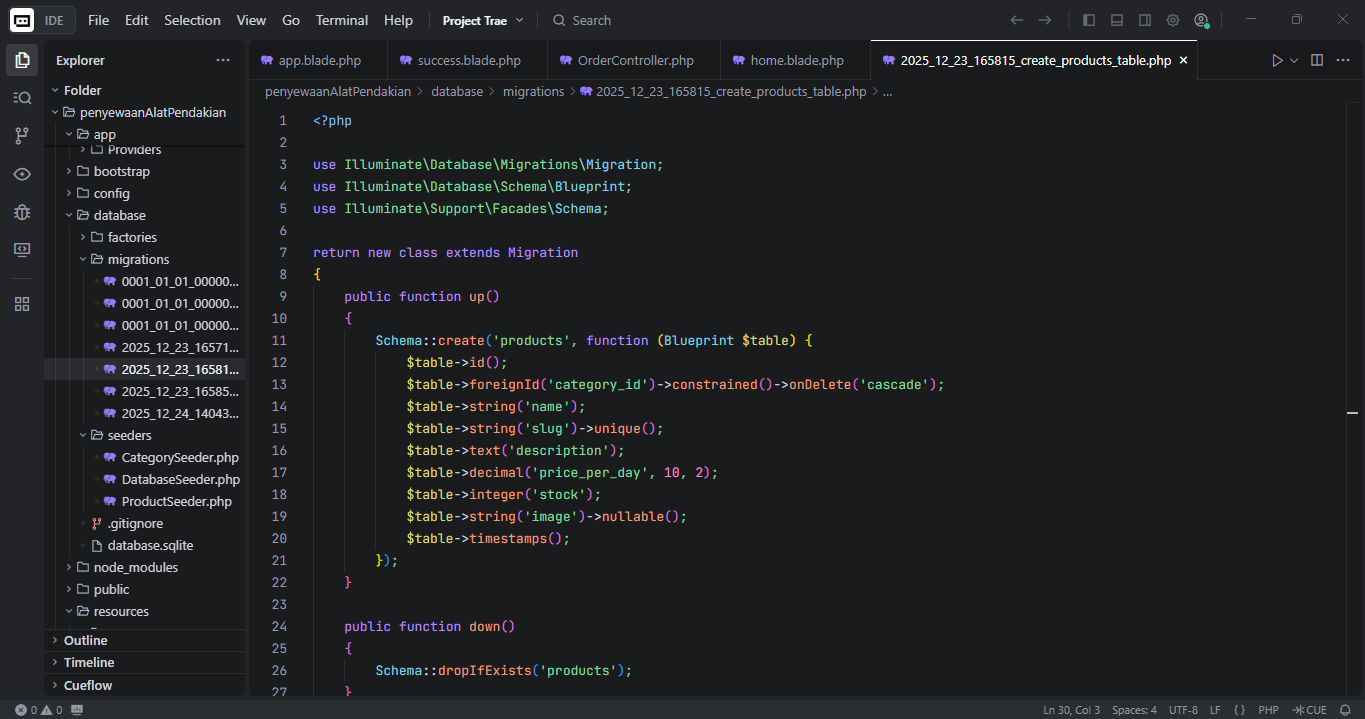This screenshot has width=1365, height=719.
Task: Open the Run and Debug view
Action: pyautogui.click(x=22, y=212)
